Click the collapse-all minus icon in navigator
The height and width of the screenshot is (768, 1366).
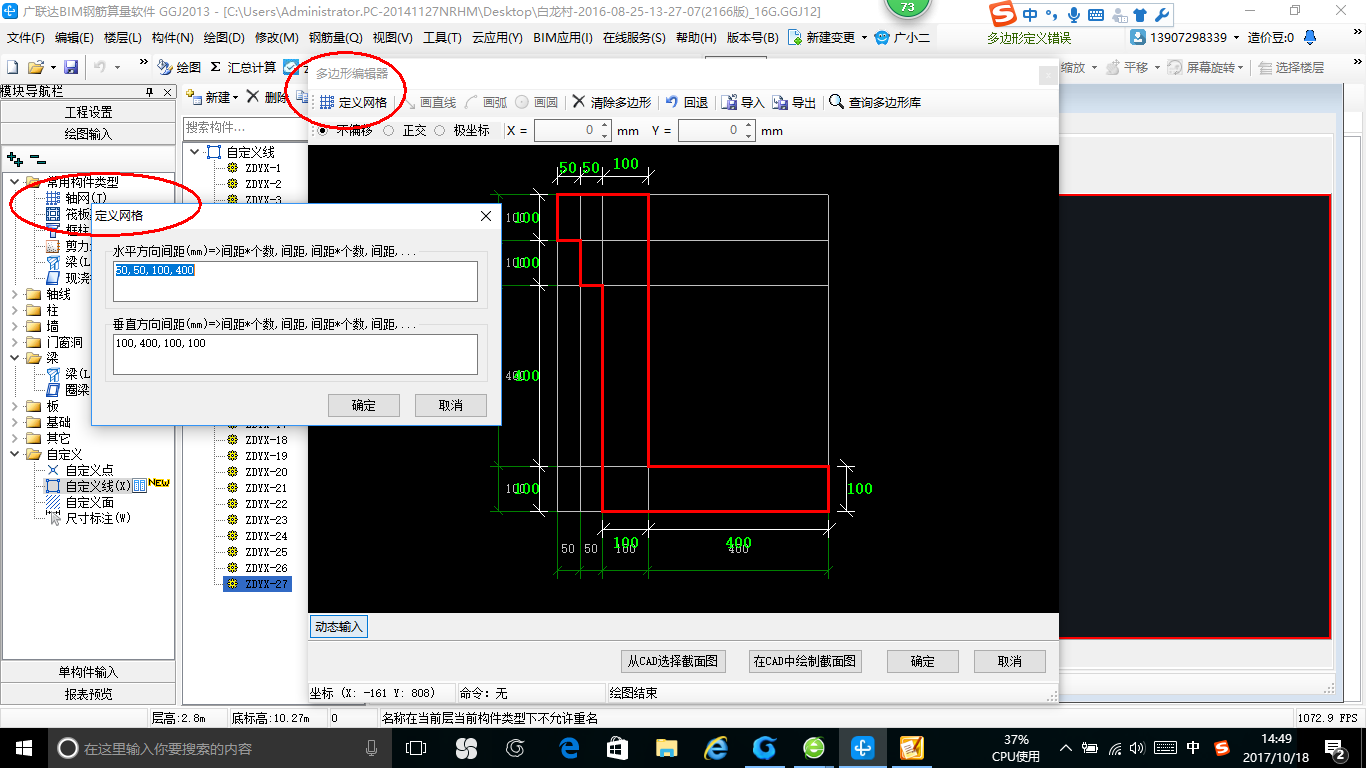coord(37,159)
